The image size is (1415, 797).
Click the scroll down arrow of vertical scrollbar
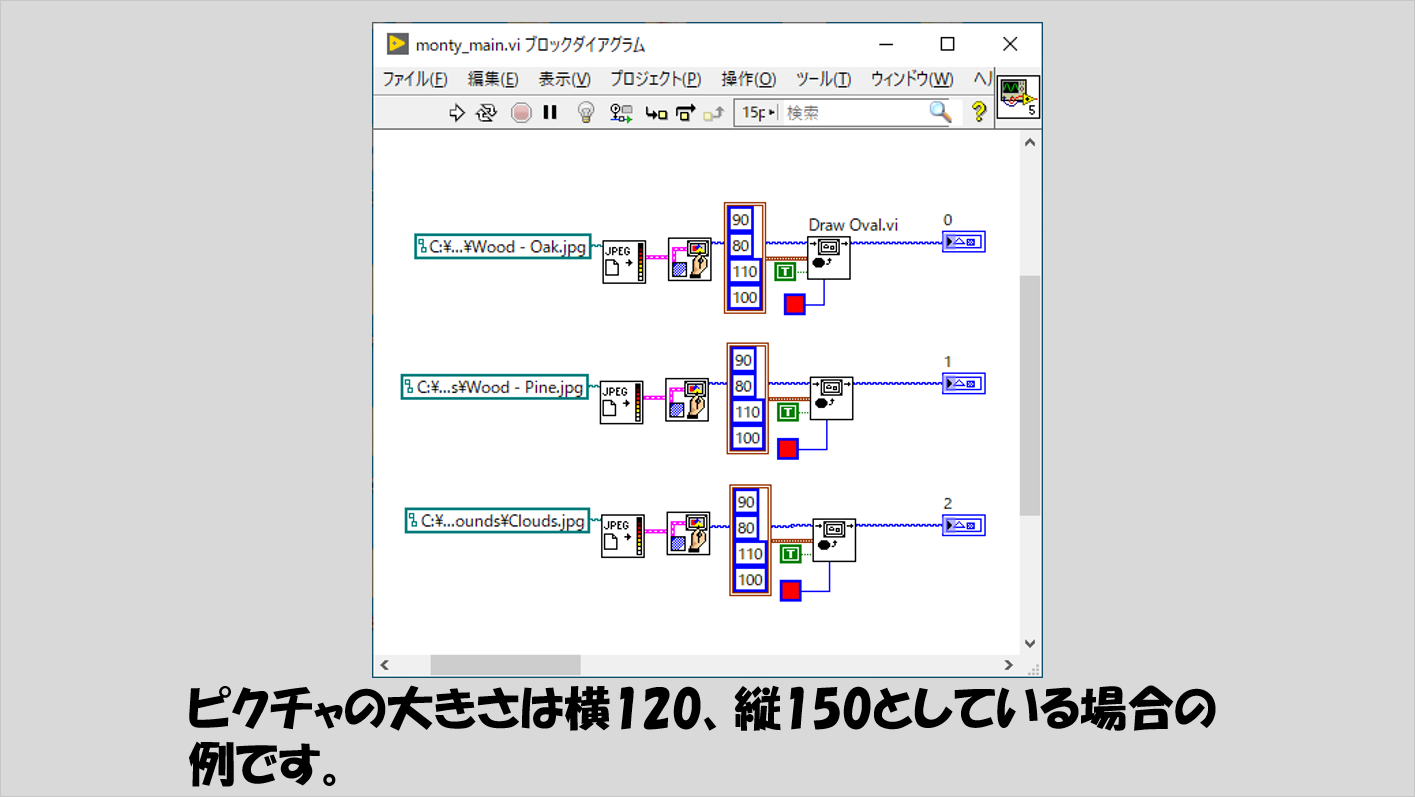tap(1030, 644)
